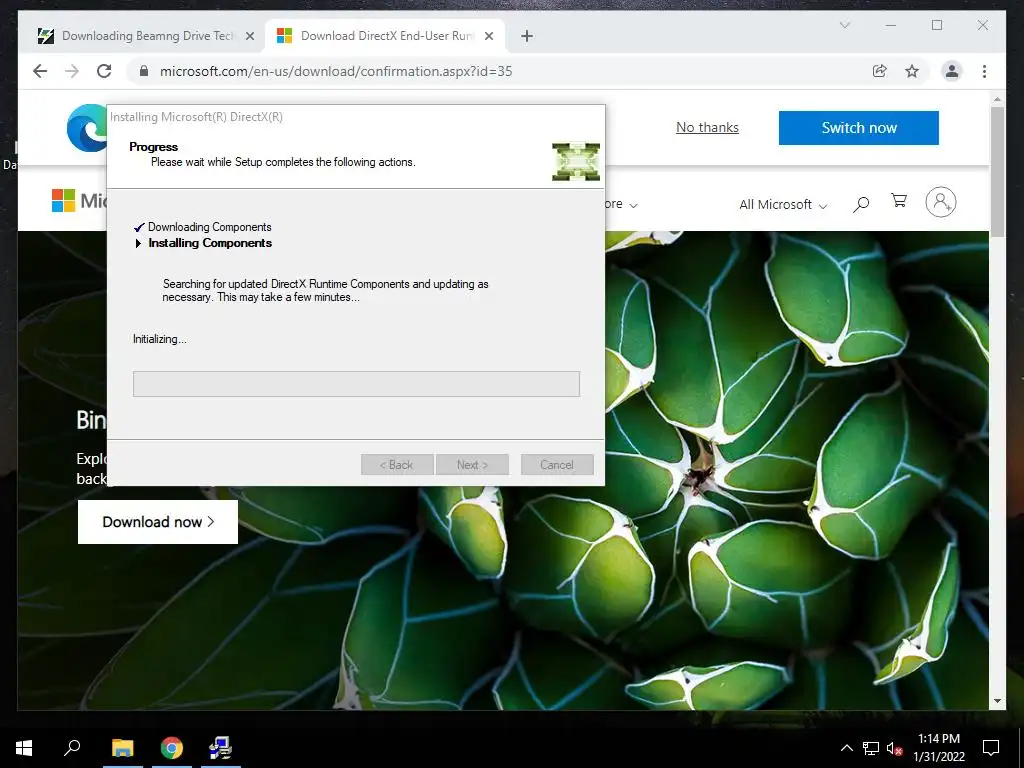Image resolution: width=1024 pixels, height=768 pixels.
Task: Share this page icon in address bar
Action: (880, 71)
